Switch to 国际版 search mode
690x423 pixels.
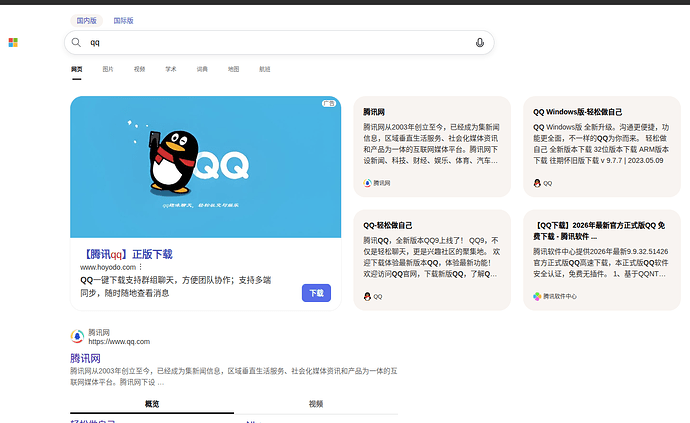point(123,20)
